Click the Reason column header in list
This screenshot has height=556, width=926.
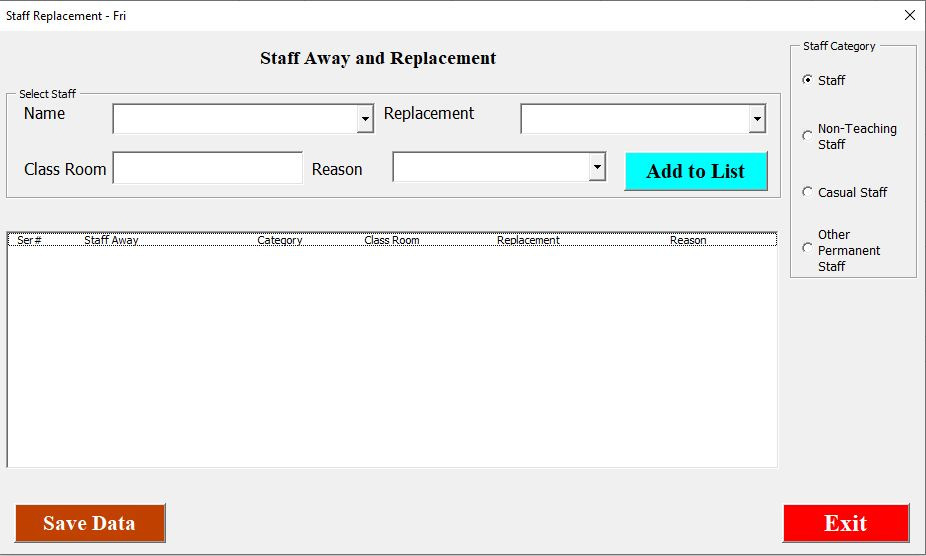pyautogui.click(x=688, y=240)
